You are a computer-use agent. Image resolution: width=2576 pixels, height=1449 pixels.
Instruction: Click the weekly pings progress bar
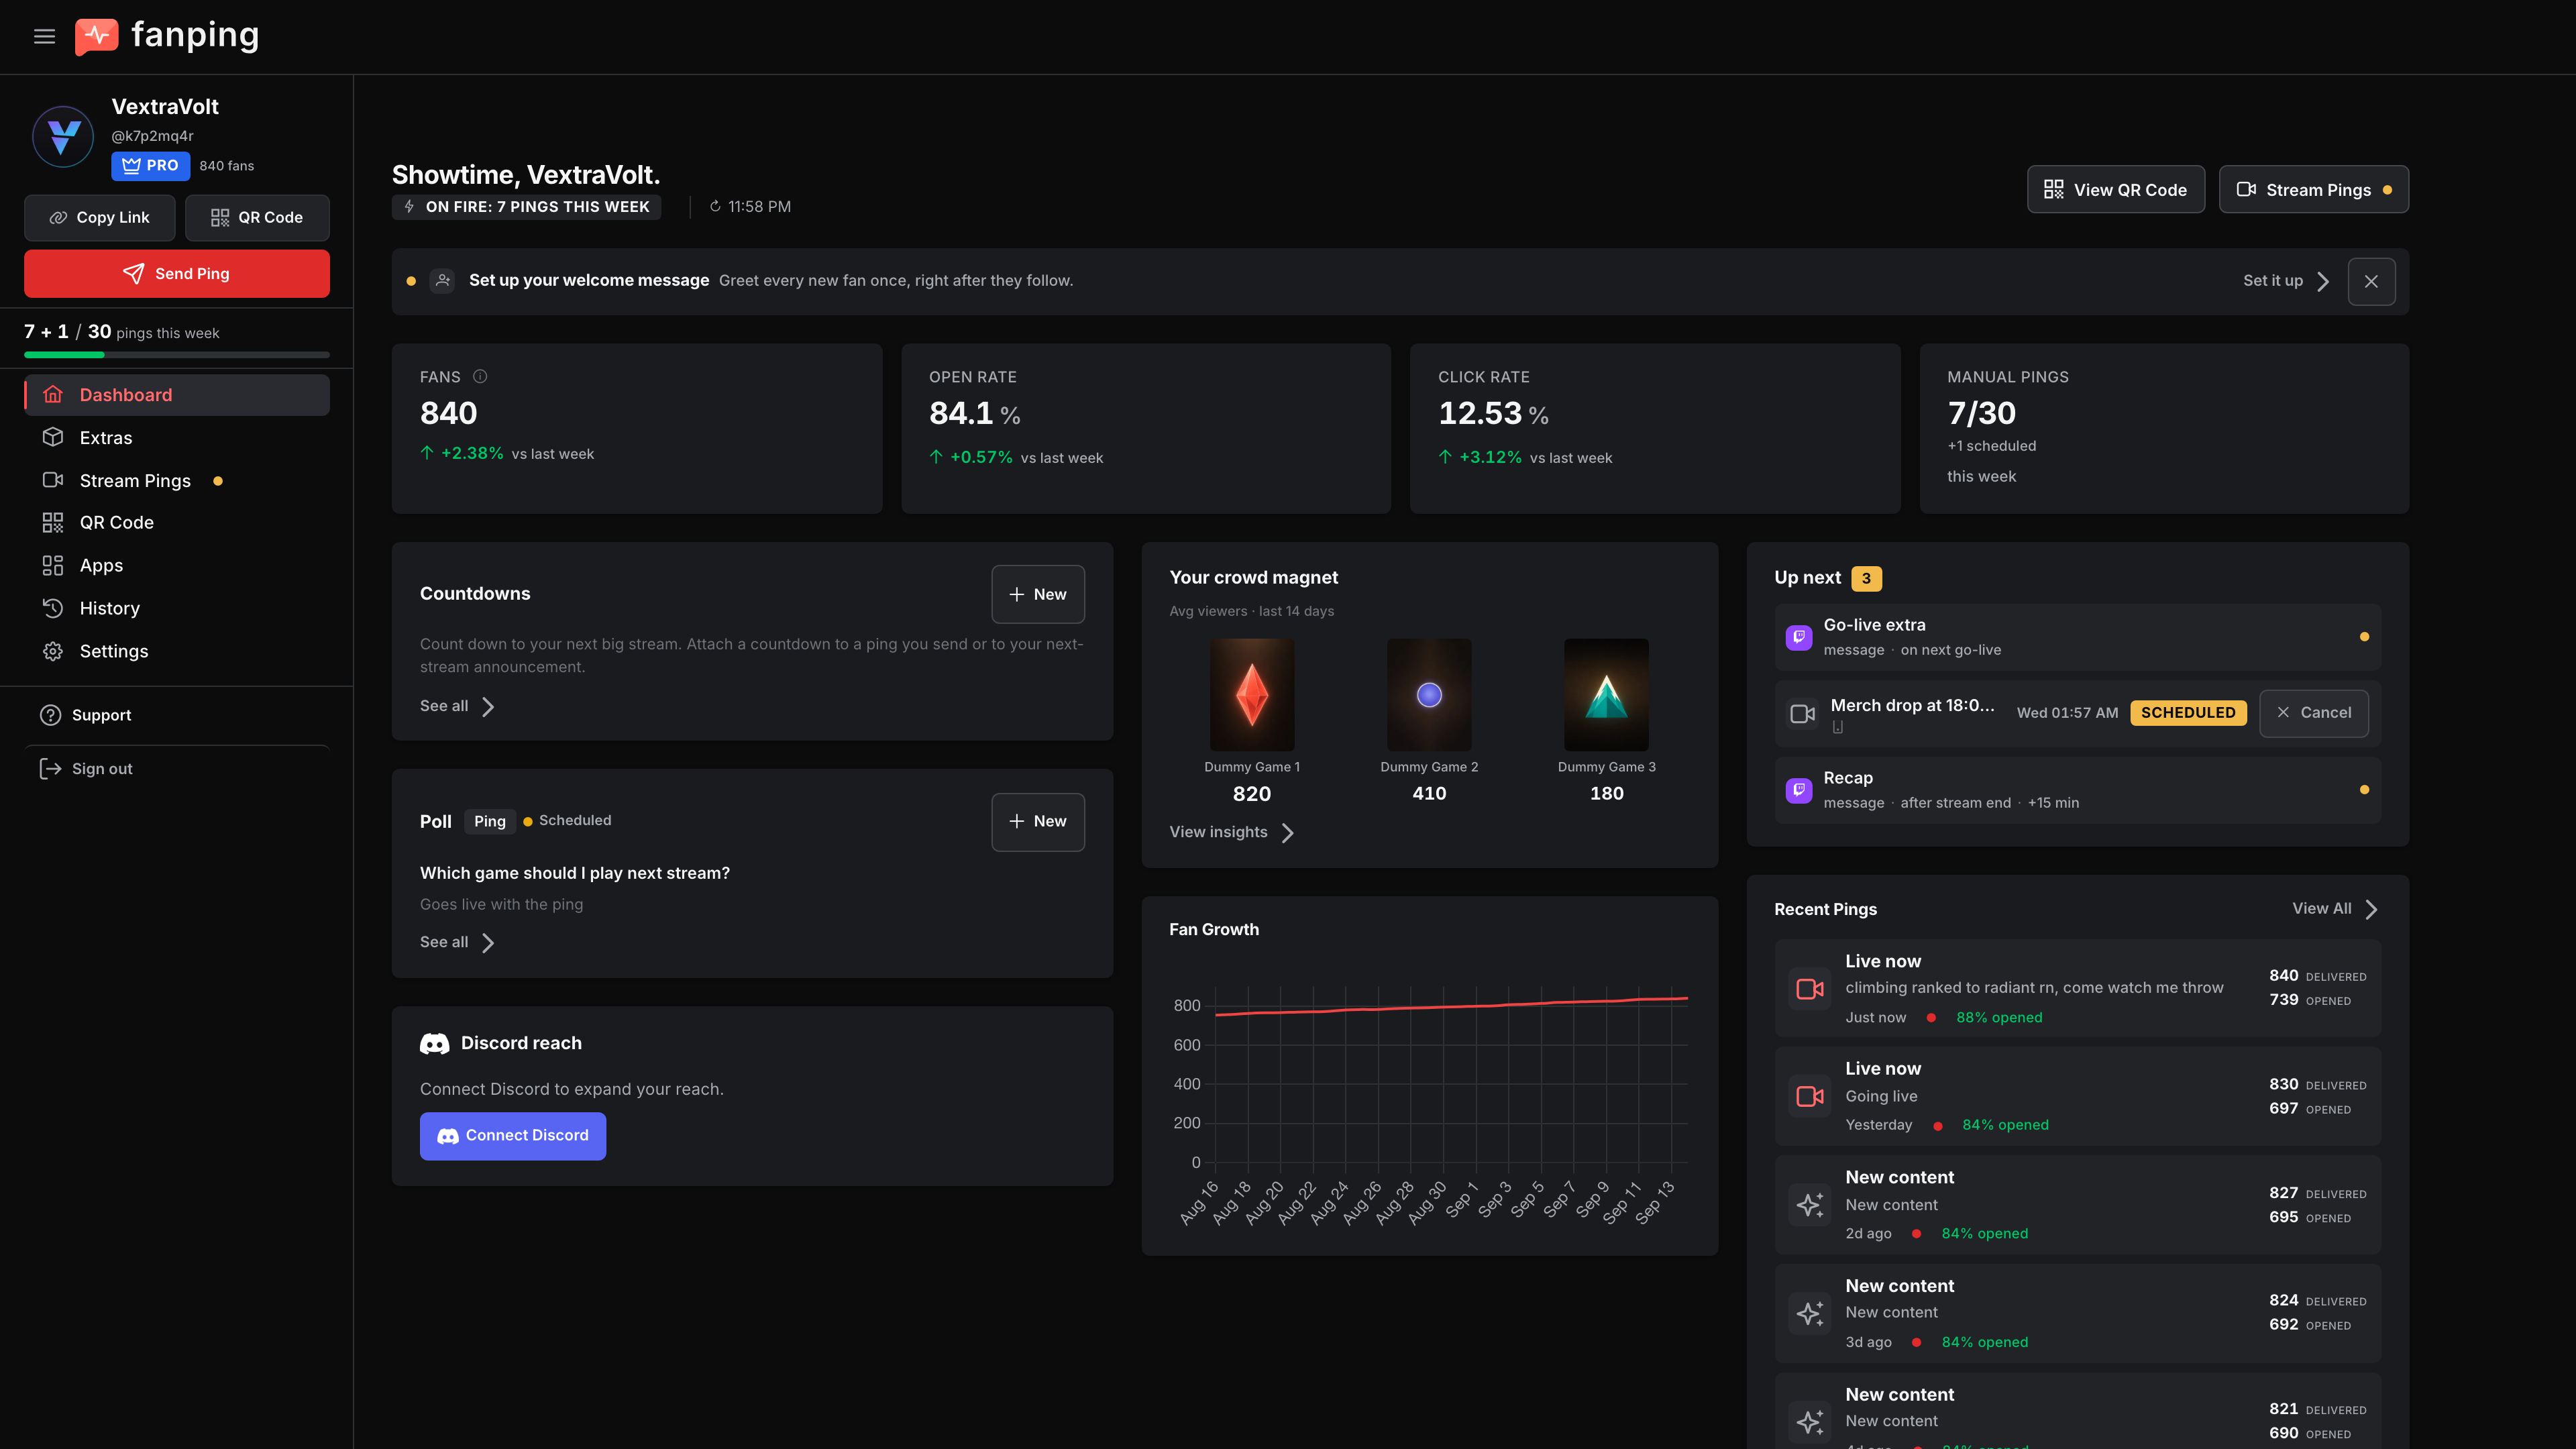[x=177, y=355]
